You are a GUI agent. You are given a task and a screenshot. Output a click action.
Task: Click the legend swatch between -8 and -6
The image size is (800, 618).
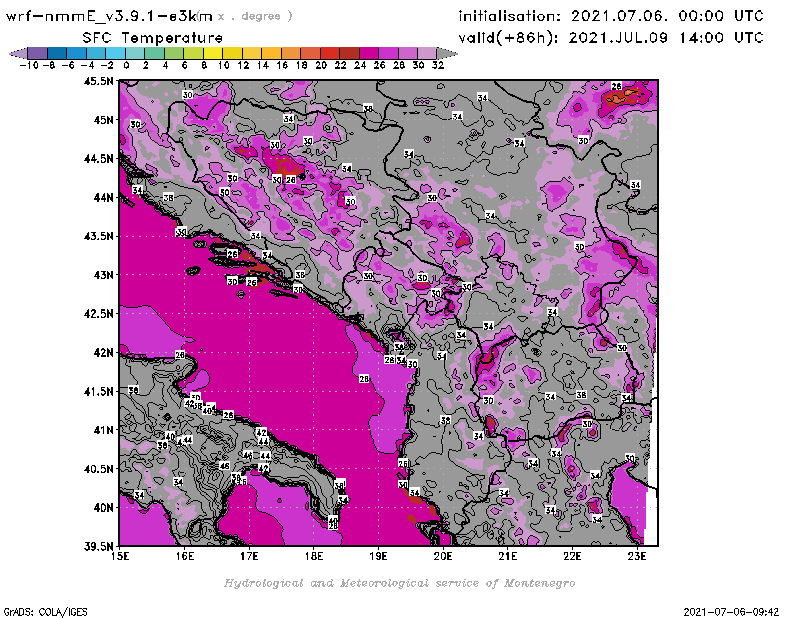pyautogui.click(x=57, y=53)
